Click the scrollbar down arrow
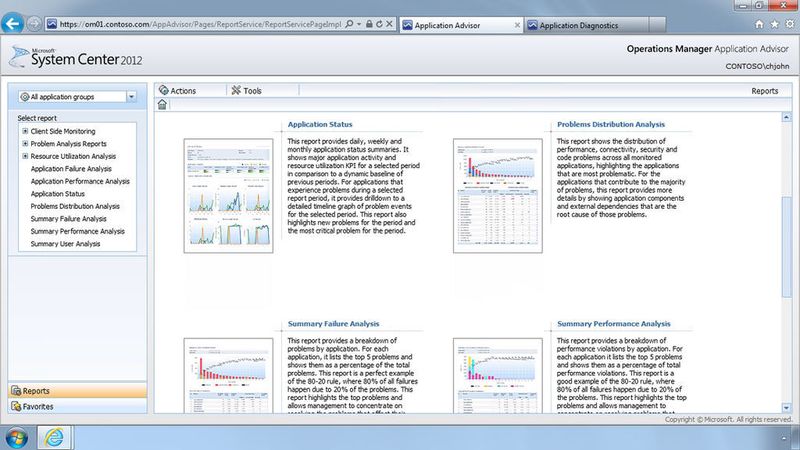Image resolution: width=800 pixels, height=450 pixels. (x=786, y=408)
